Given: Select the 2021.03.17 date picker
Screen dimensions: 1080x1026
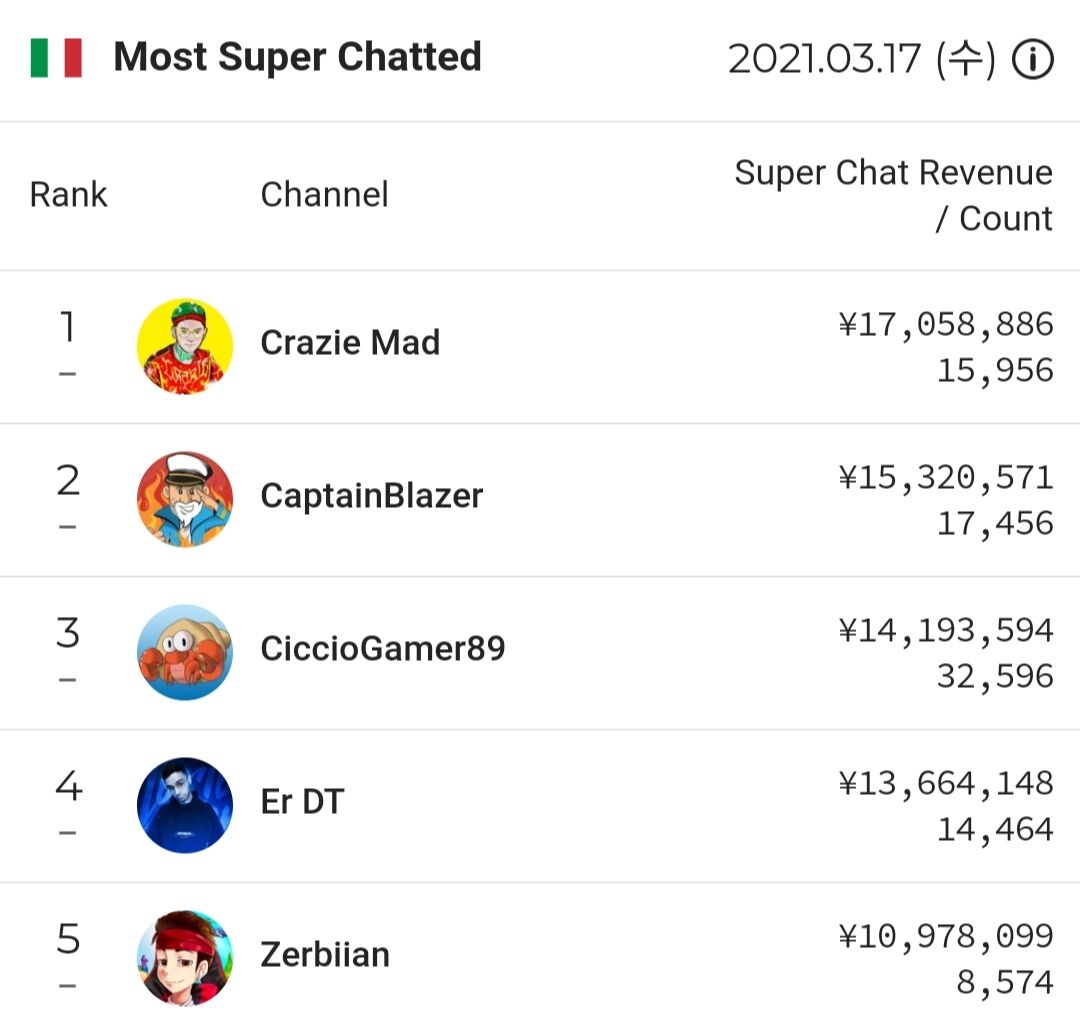Looking at the screenshot, I should coord(861,60).
